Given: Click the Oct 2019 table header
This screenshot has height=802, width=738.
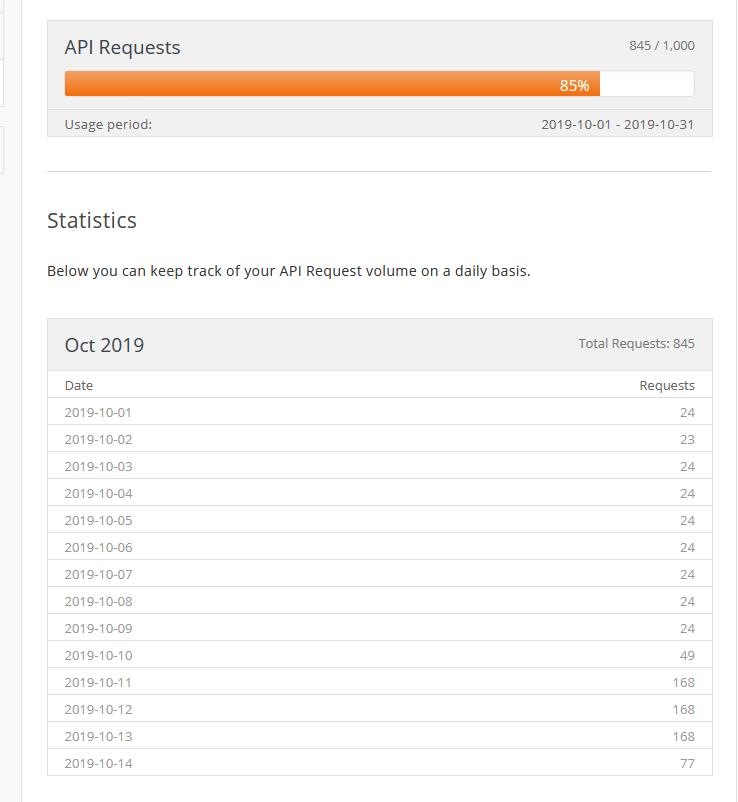Looking at the screenshot, I should click(x=104, y=345).
